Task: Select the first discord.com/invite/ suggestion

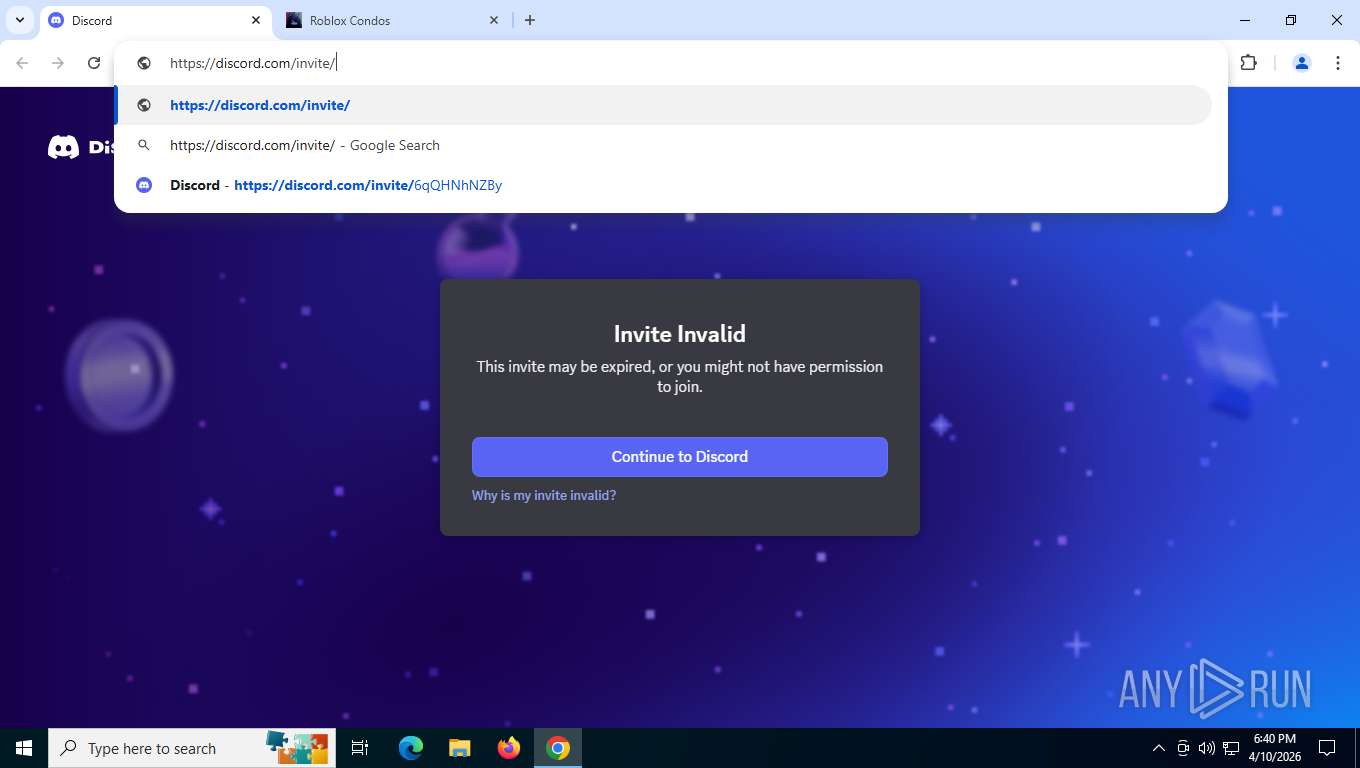Action: pos(664,105)
